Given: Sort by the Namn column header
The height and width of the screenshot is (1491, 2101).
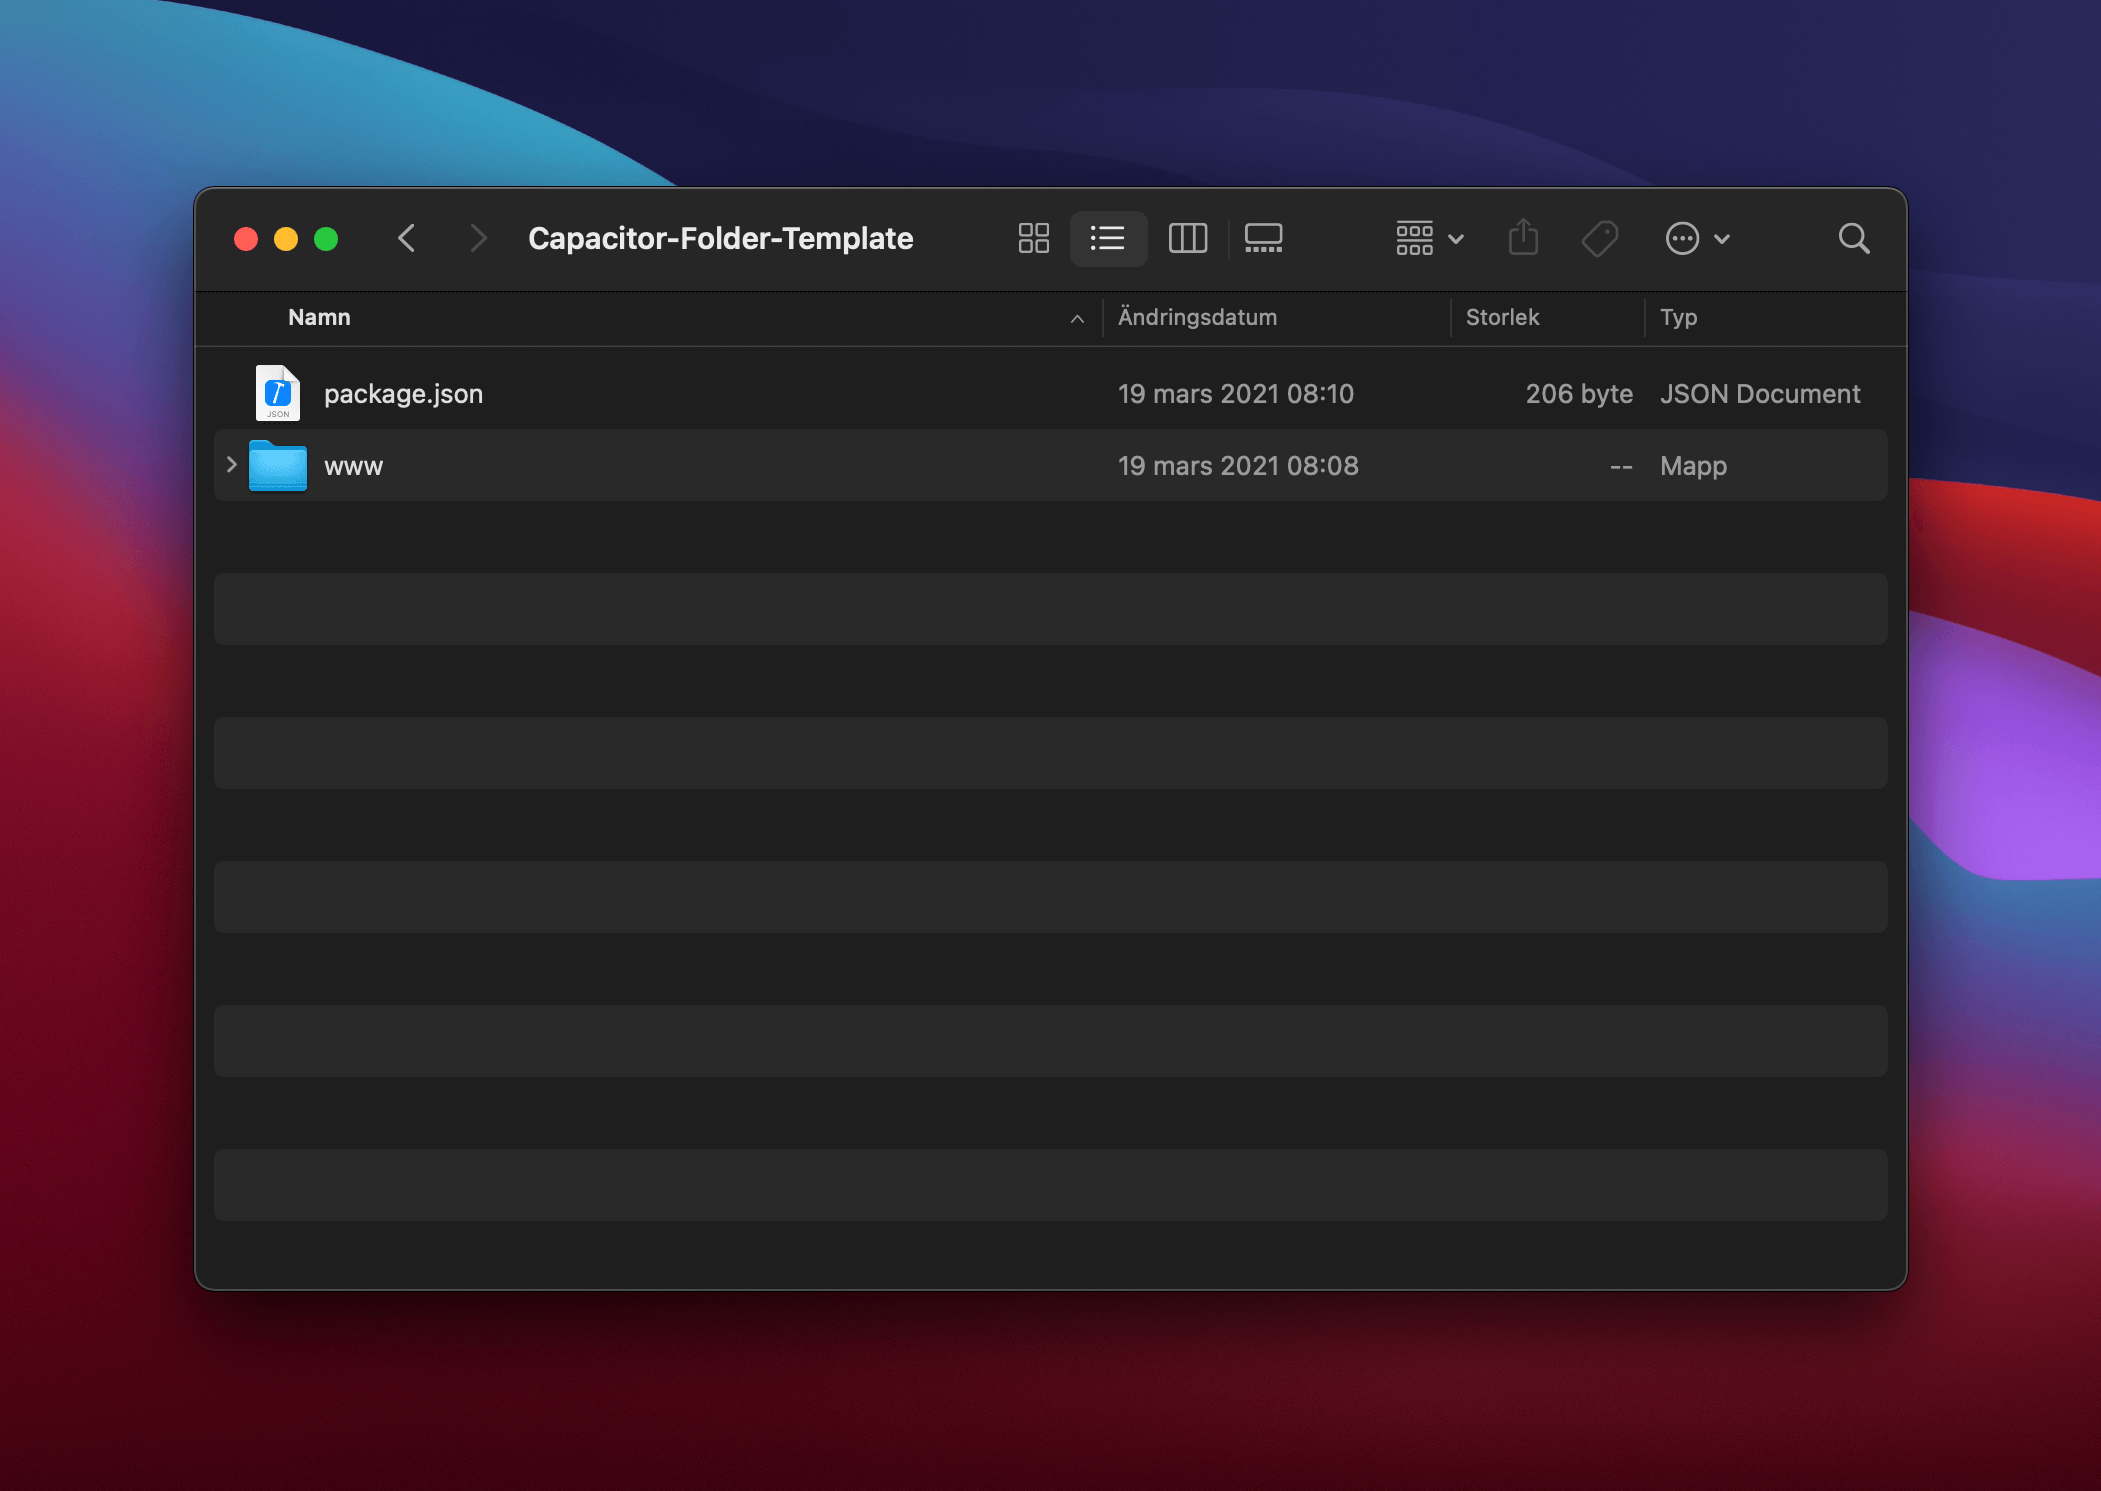Looking at the screenshot, I should point(319,317).
